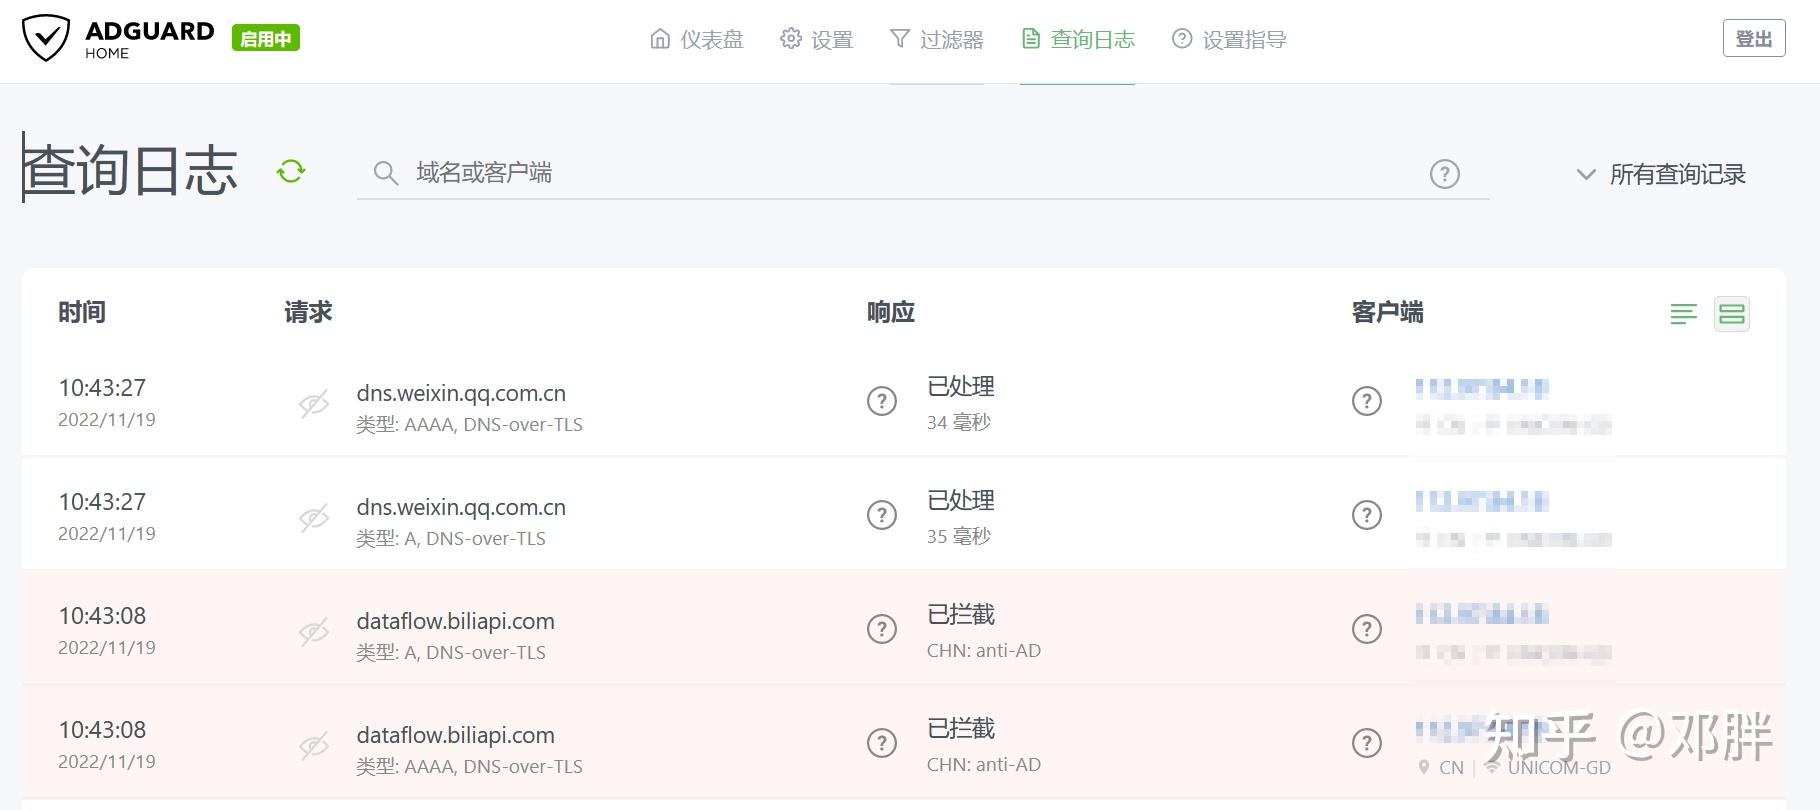Show client details for first dns.weixin.qq.com.cn row
Screen dimensions: 1820x810
[x=1366, y=401]
